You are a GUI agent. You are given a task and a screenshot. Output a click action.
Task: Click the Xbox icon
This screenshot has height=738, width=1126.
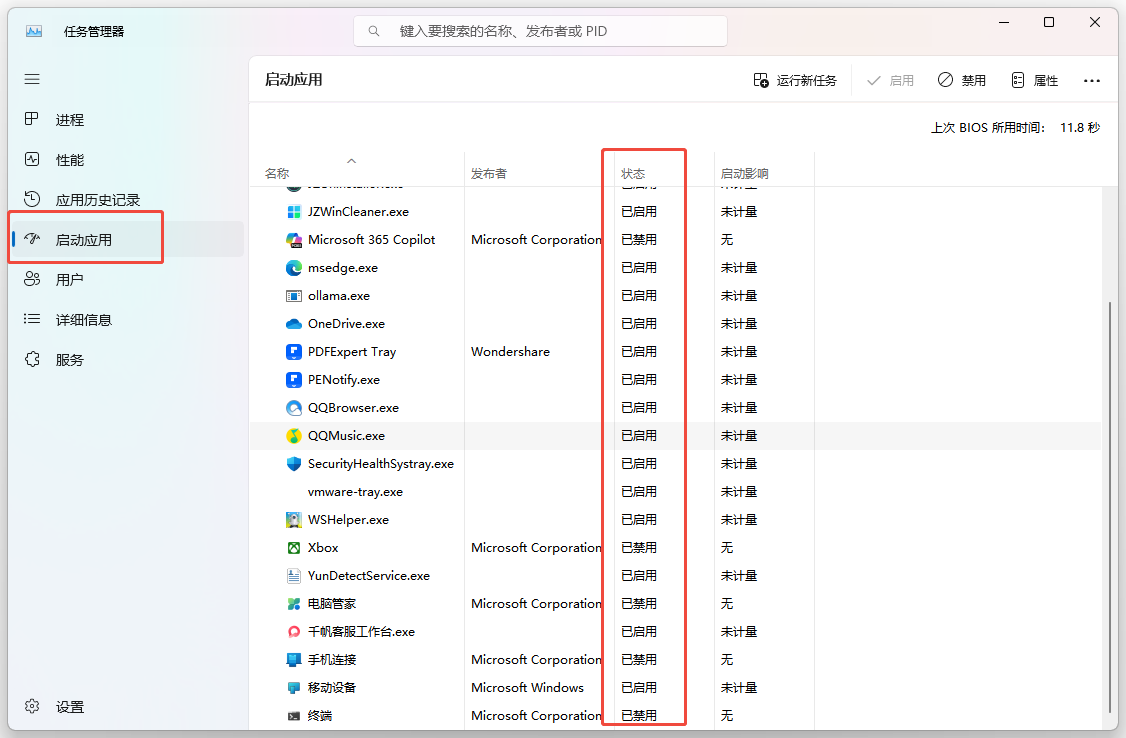click(x=294, y=548)
